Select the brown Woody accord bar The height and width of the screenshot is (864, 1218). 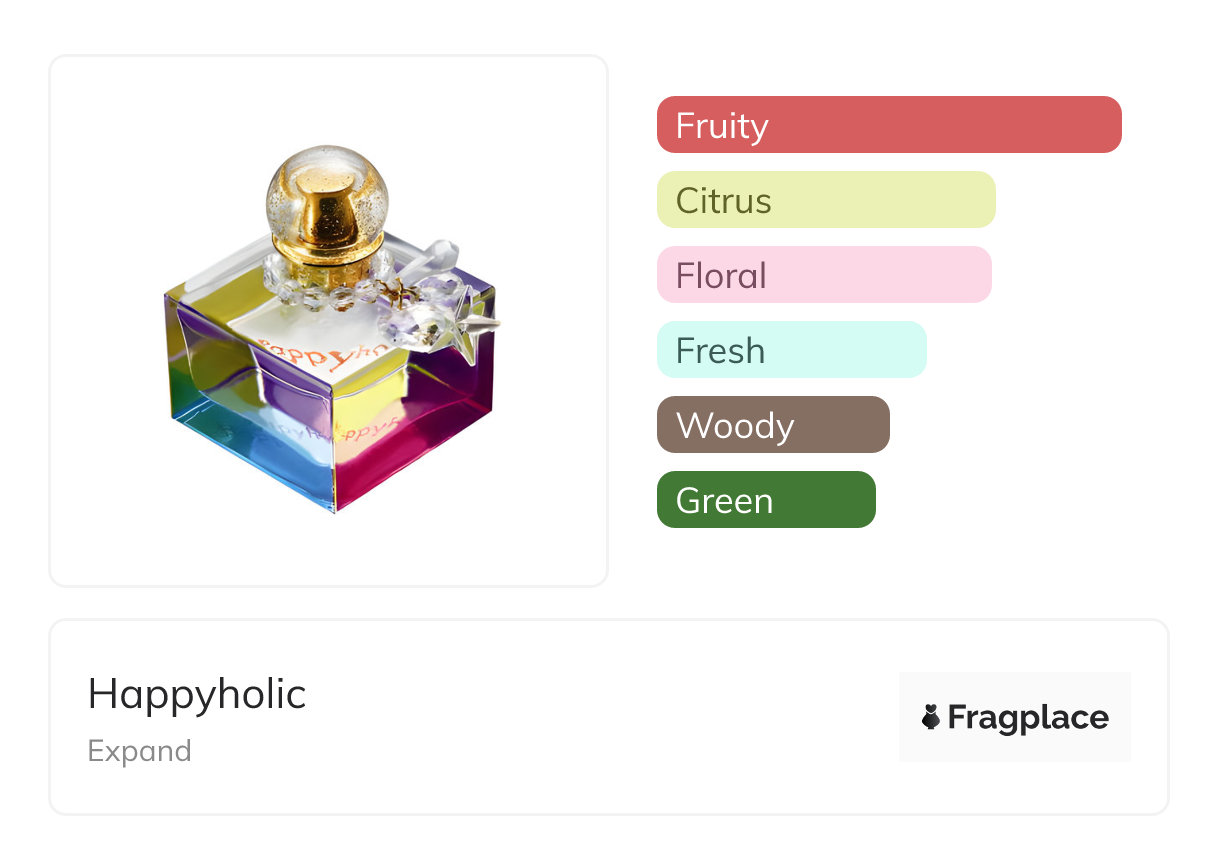[x=773, y=425]
